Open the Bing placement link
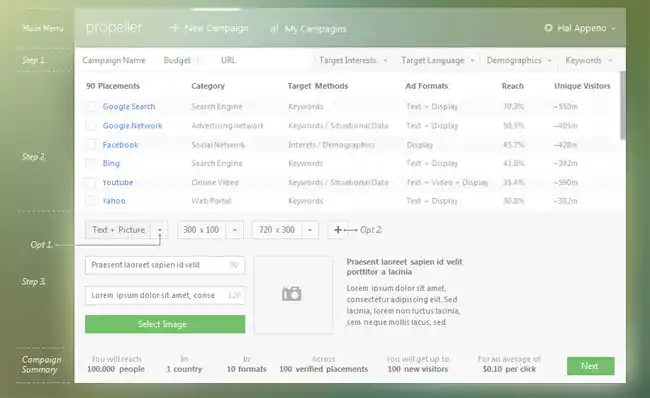The width and height of the screenshot is (650, 398). click(111, 163)
